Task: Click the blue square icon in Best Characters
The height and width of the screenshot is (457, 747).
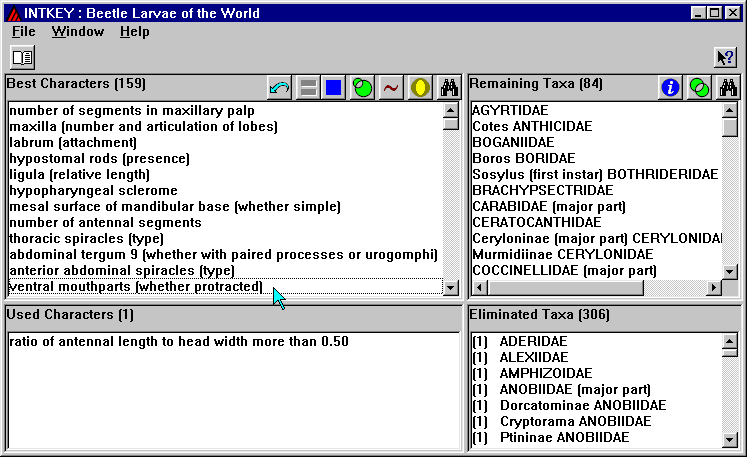Action: (x=333, y=88)
